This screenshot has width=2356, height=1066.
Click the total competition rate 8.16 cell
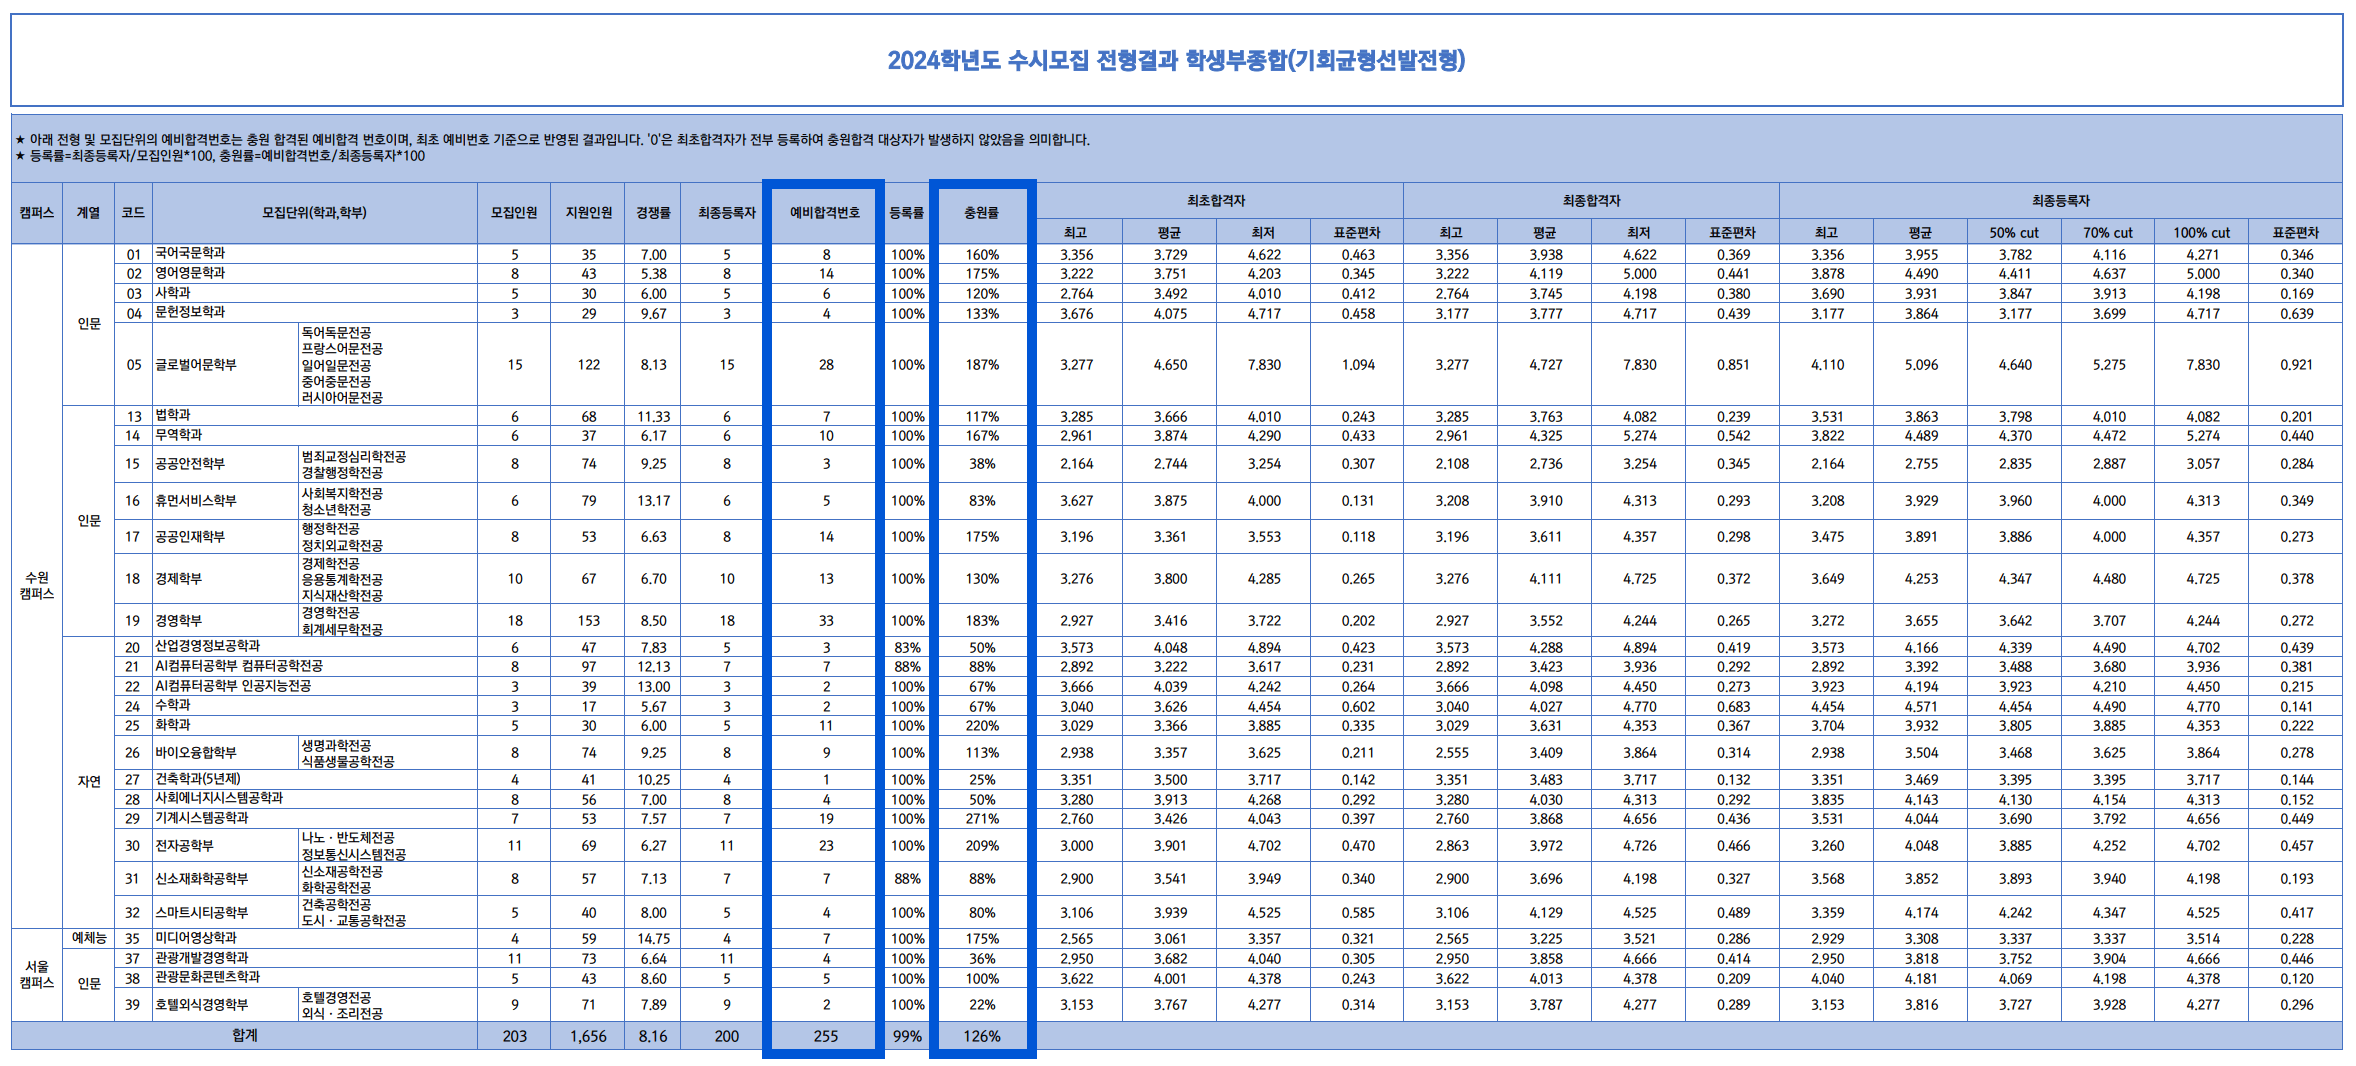[652, 1037]
